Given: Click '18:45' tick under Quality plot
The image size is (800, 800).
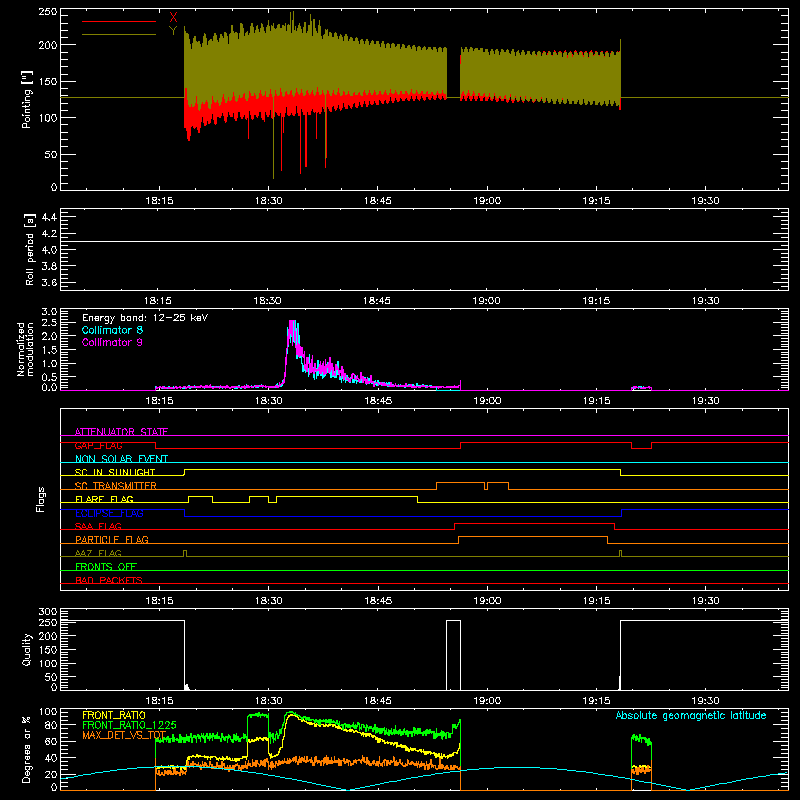Looking at the screenshot, I should click(378, 701).
